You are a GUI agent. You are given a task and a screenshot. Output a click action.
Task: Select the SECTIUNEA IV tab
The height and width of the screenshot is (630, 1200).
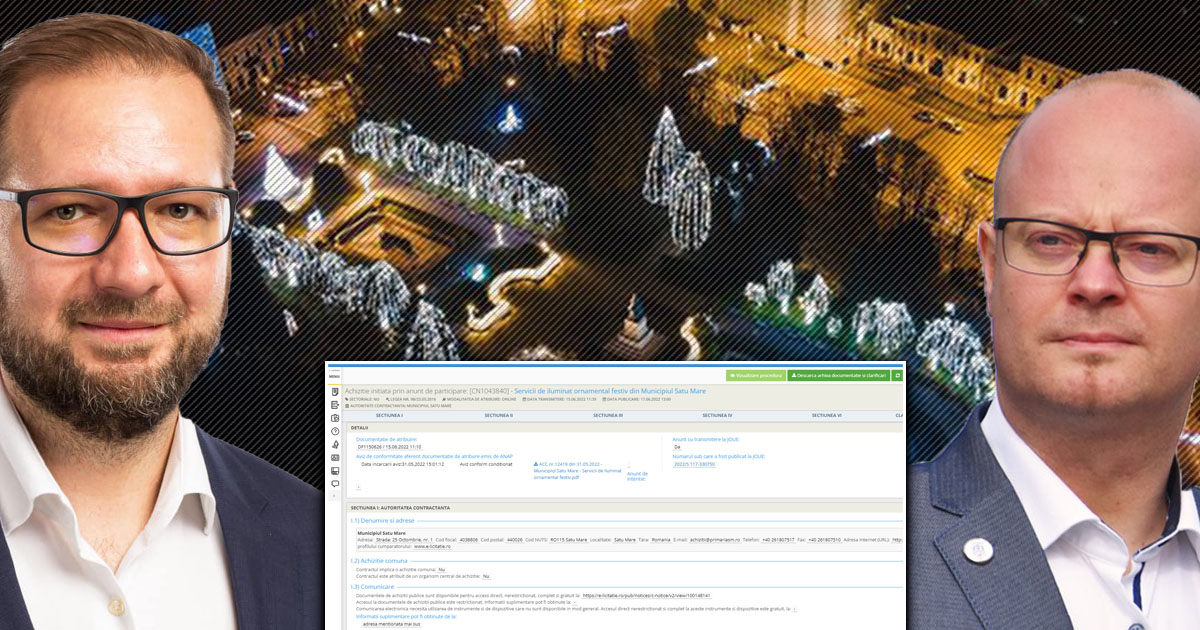[x=717, y=414]
